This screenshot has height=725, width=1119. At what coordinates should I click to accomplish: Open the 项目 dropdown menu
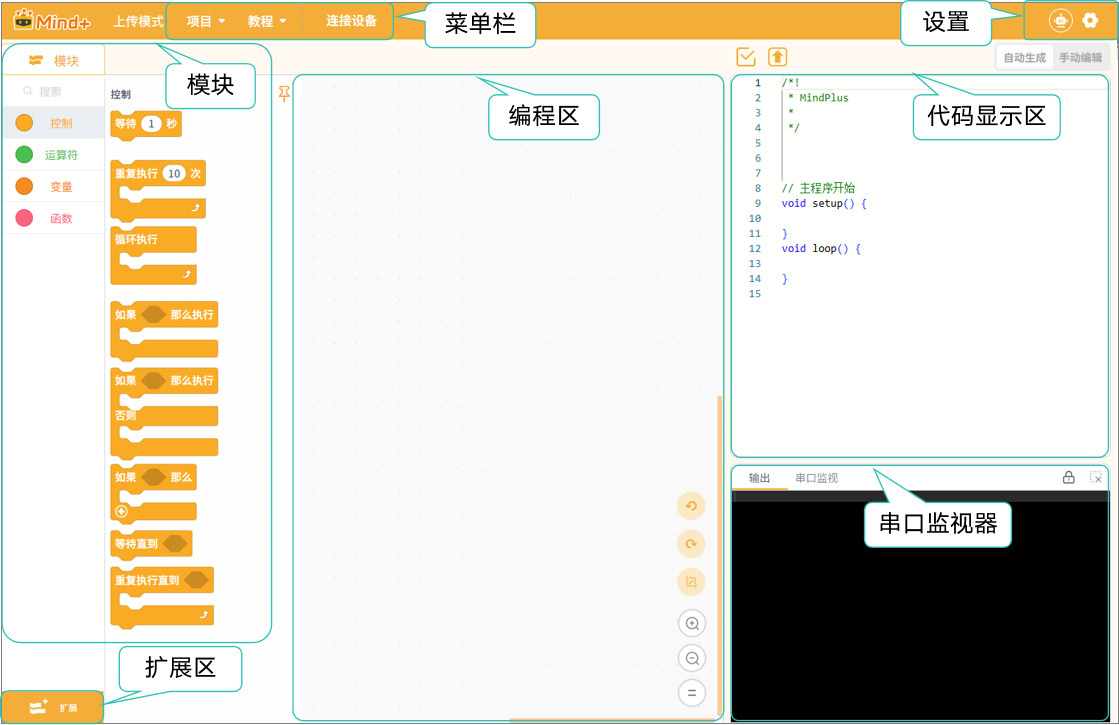tap(206, 21)
